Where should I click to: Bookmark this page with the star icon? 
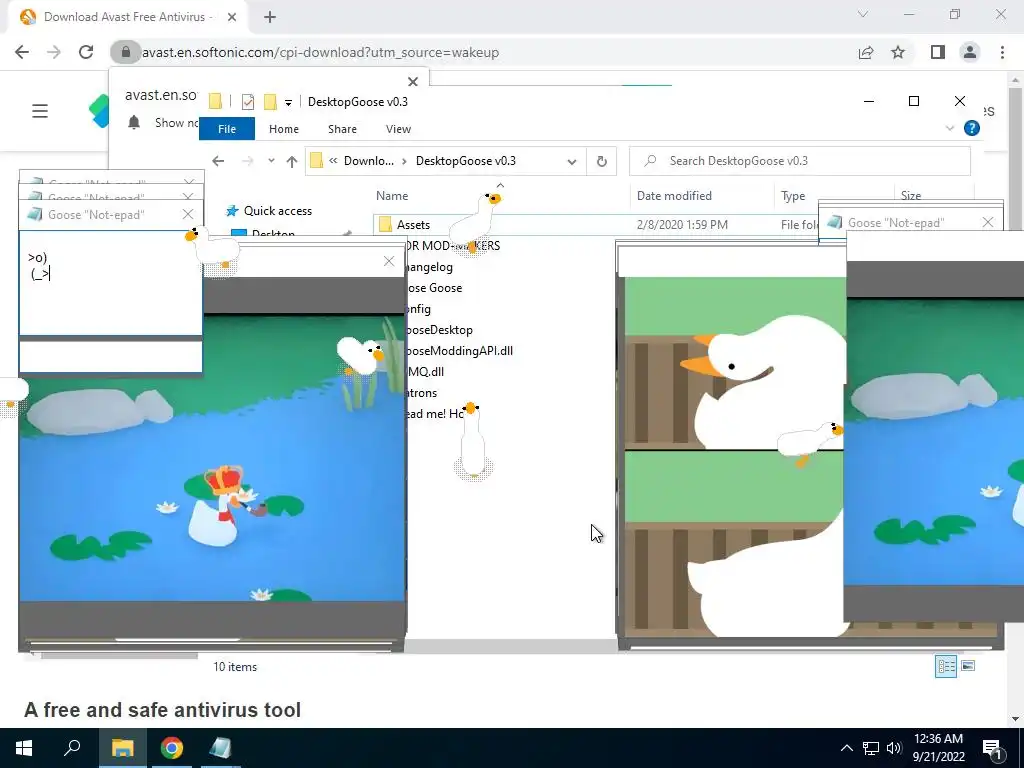pos(898,52)
